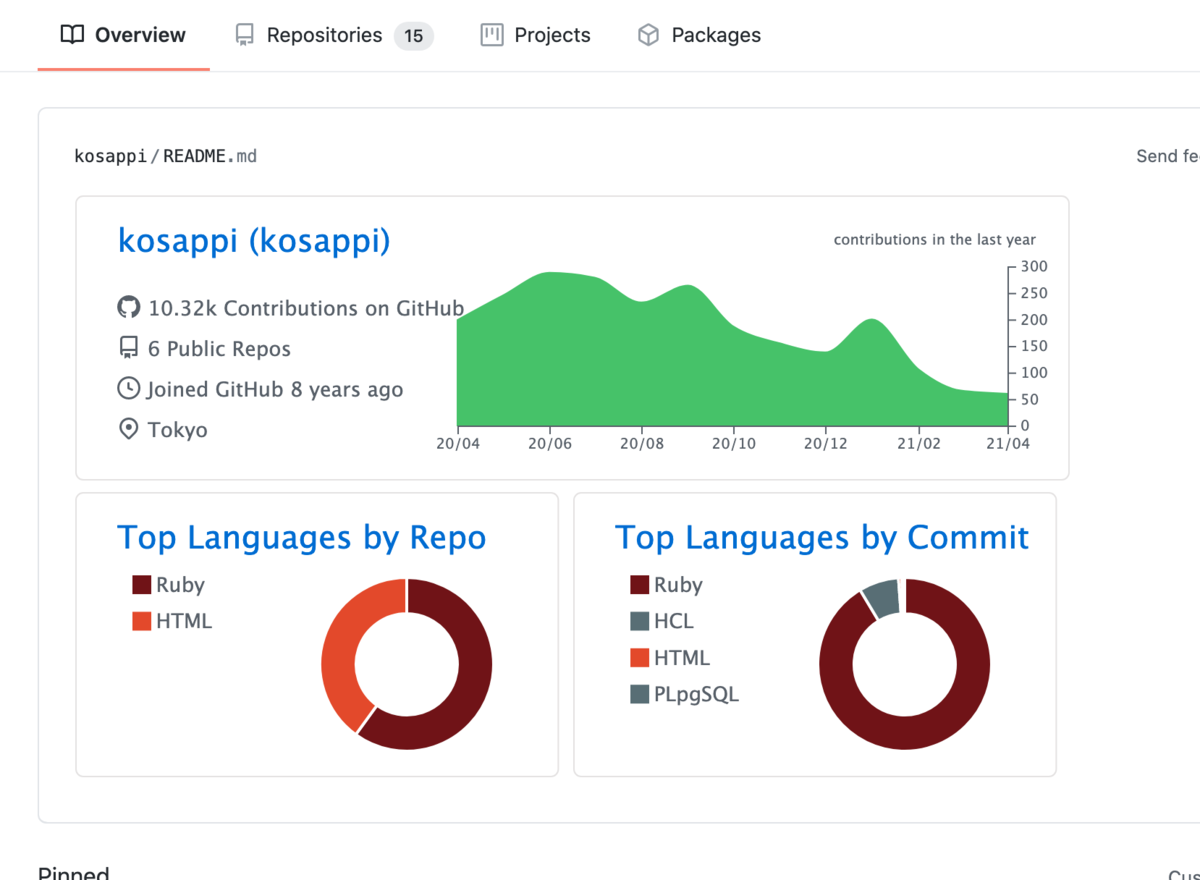Click the clock icon beside Joined GitHub
Viewport: 1200px width, 880px height.
[x=128, y=388]
